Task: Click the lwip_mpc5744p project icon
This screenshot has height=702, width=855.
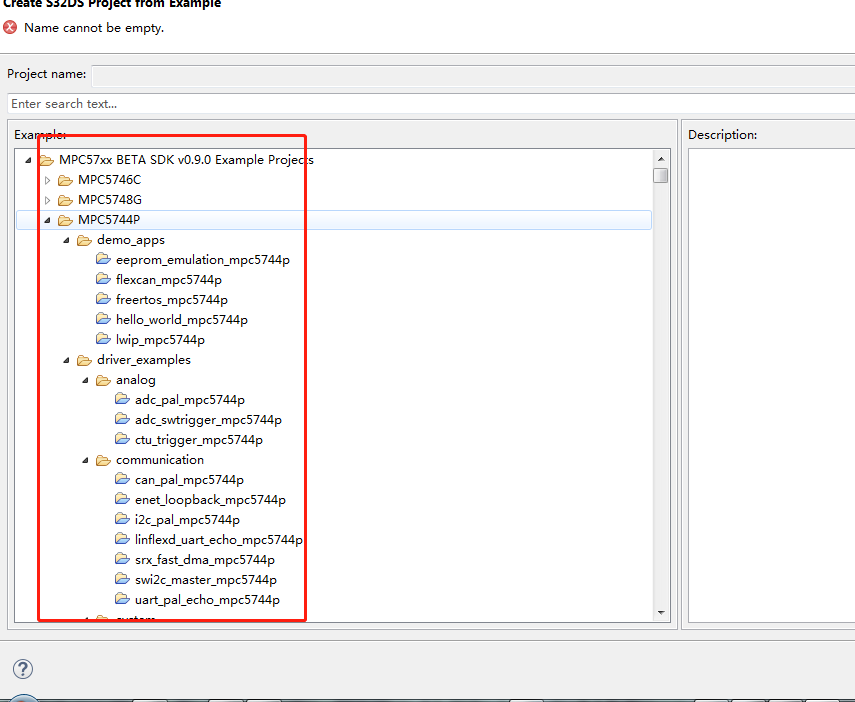Action: point(104,339)
